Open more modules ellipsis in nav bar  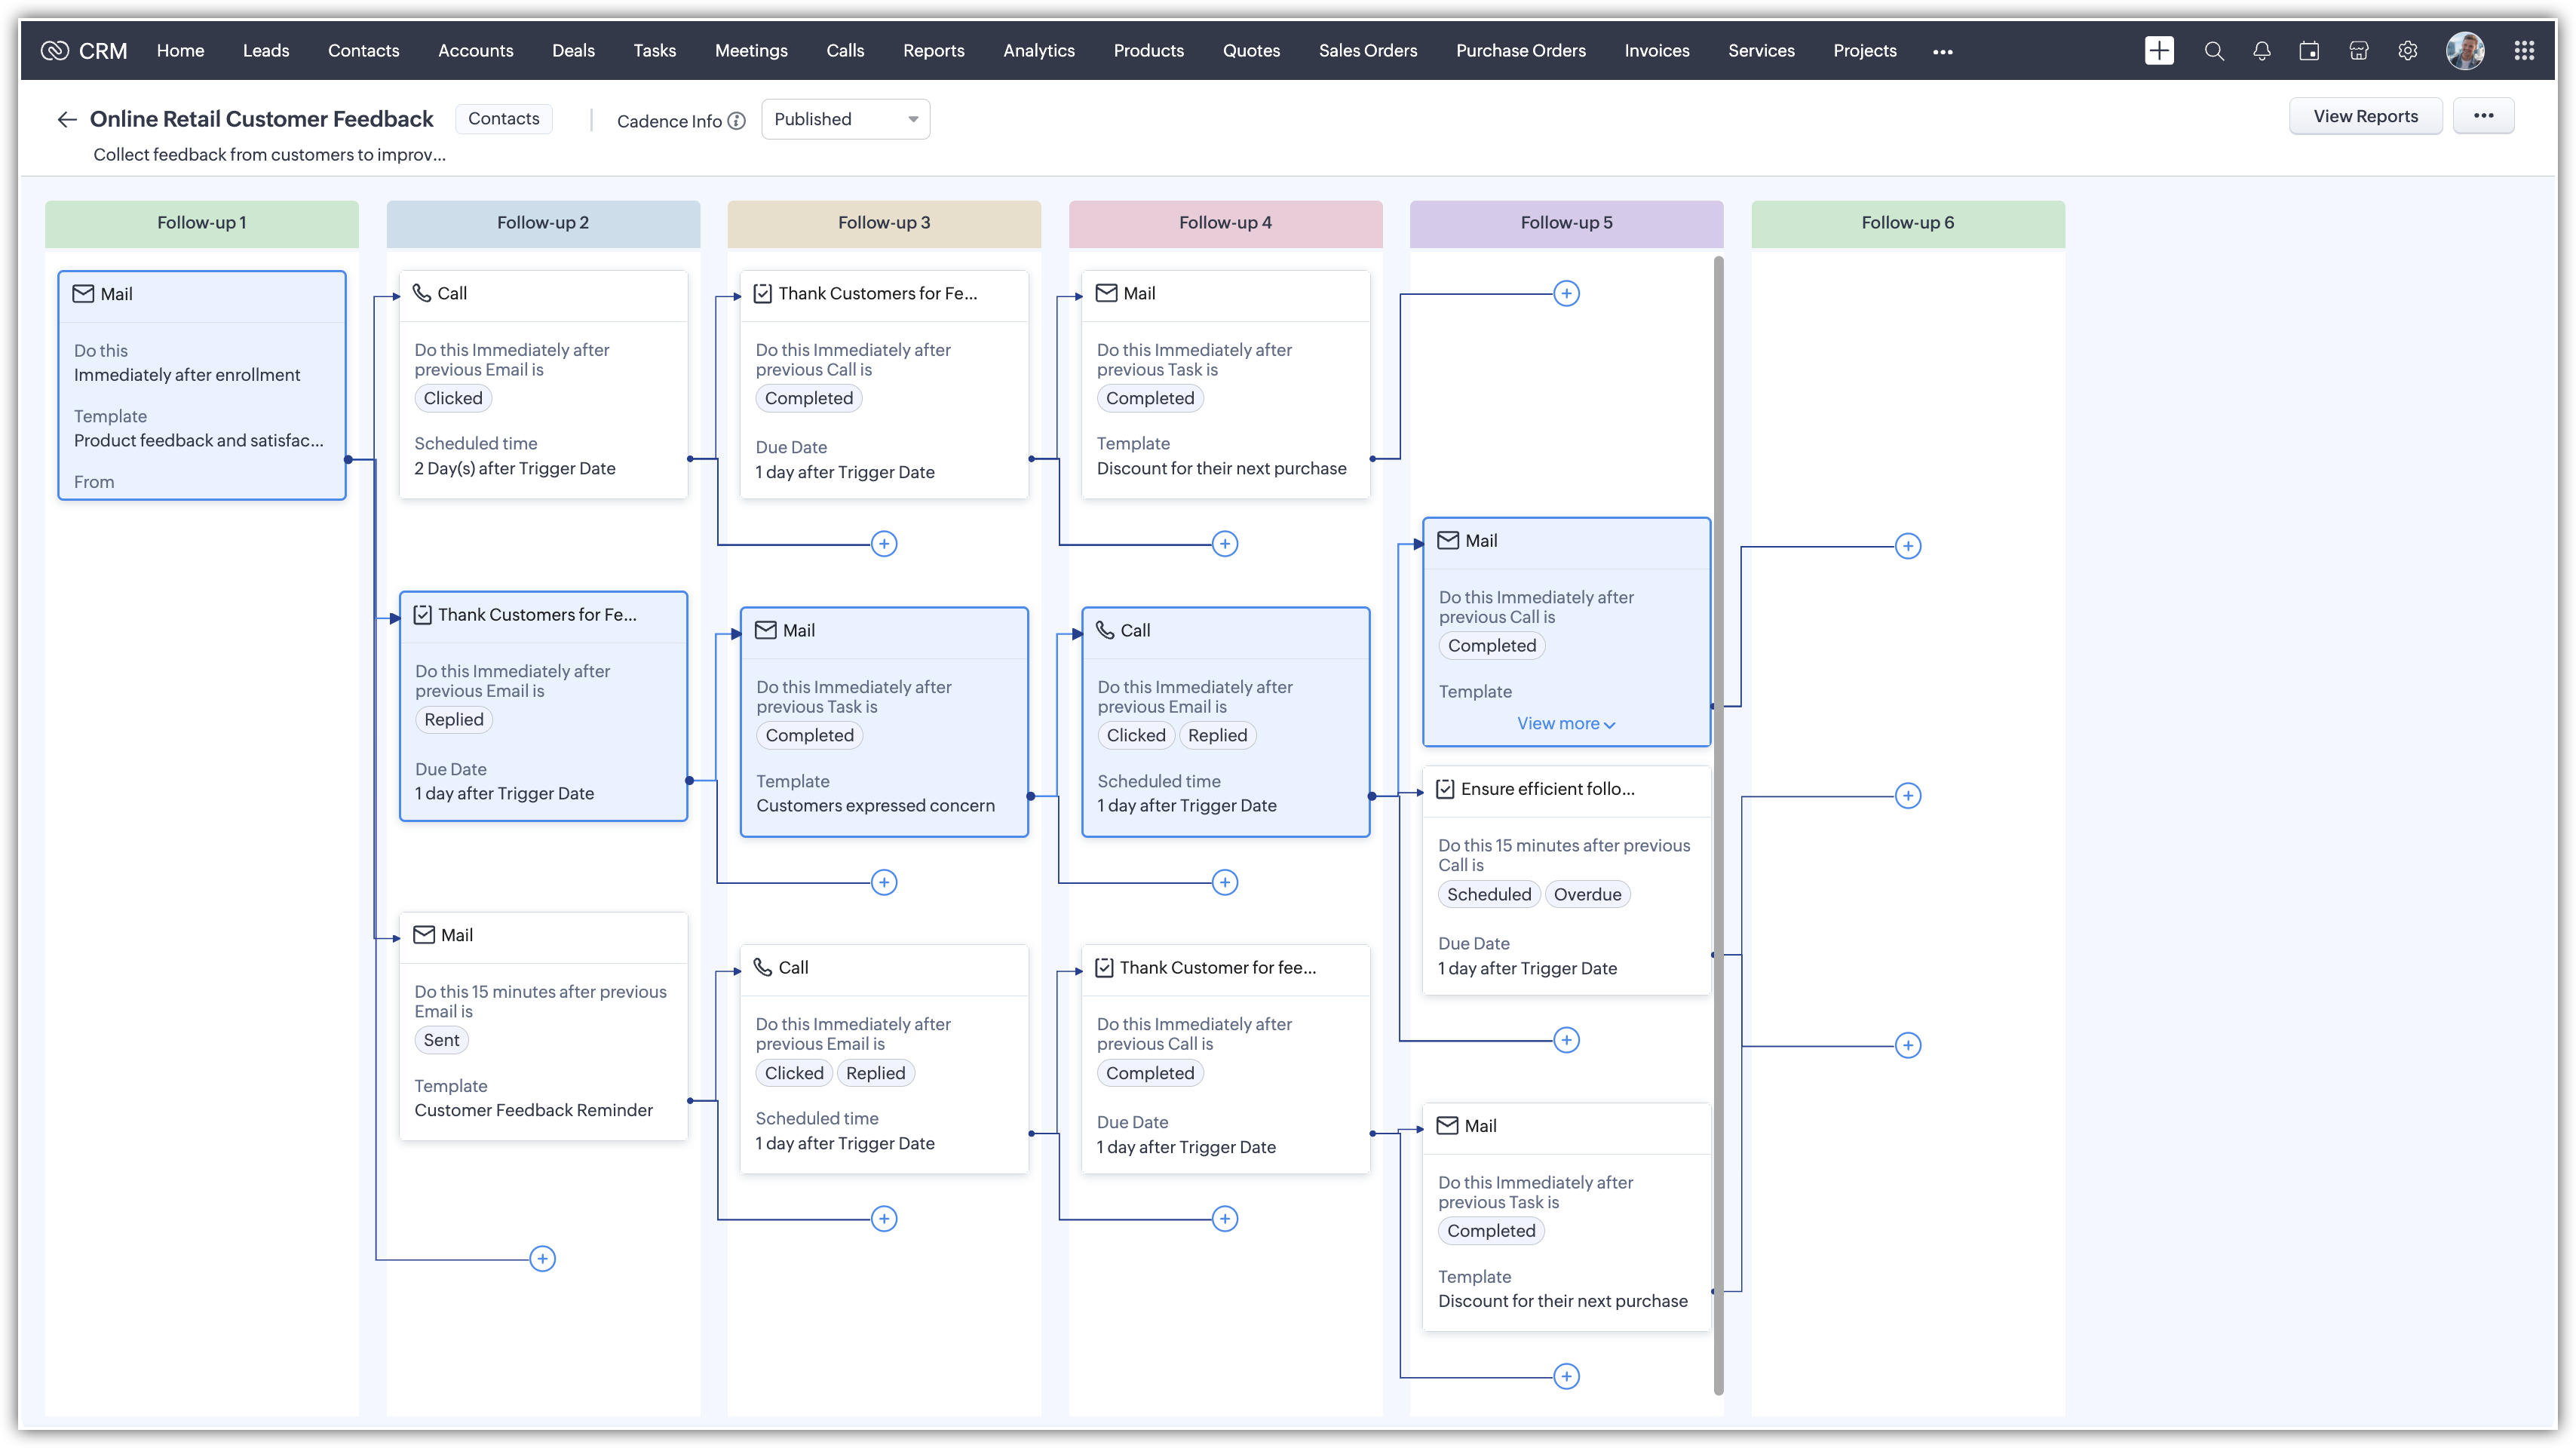1942,52
